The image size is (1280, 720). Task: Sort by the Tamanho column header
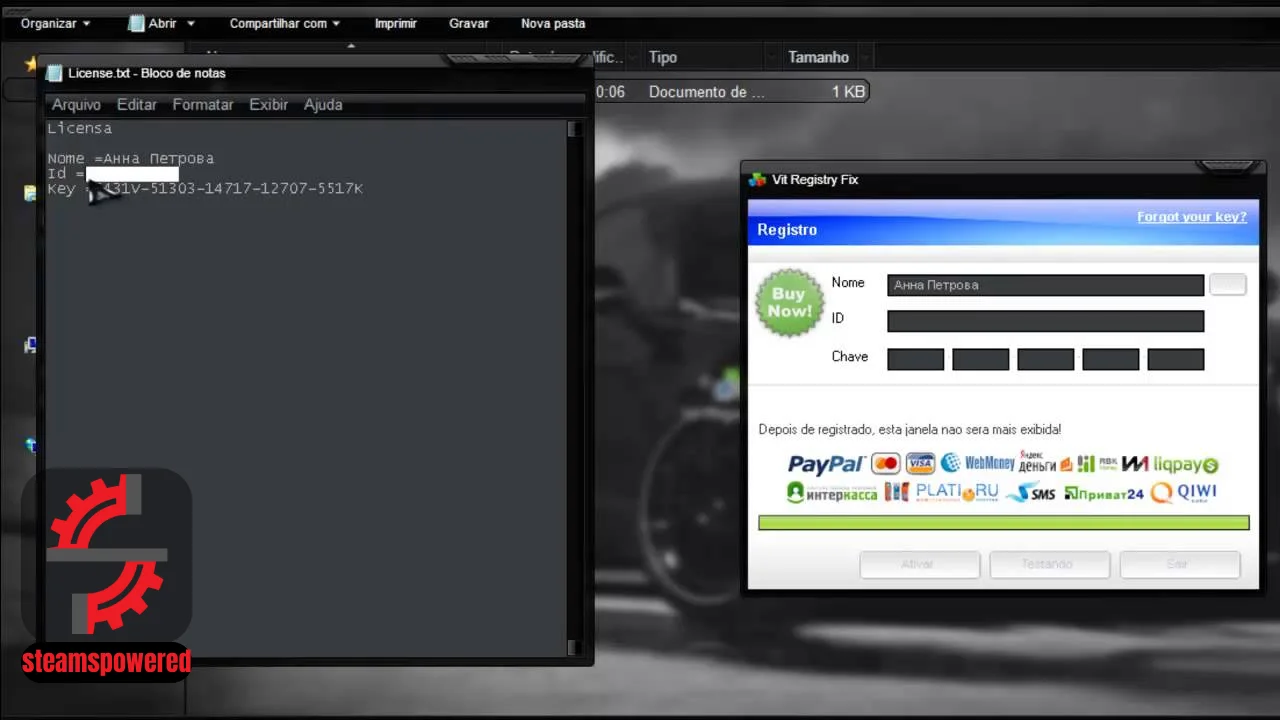(x=818, y=57)
